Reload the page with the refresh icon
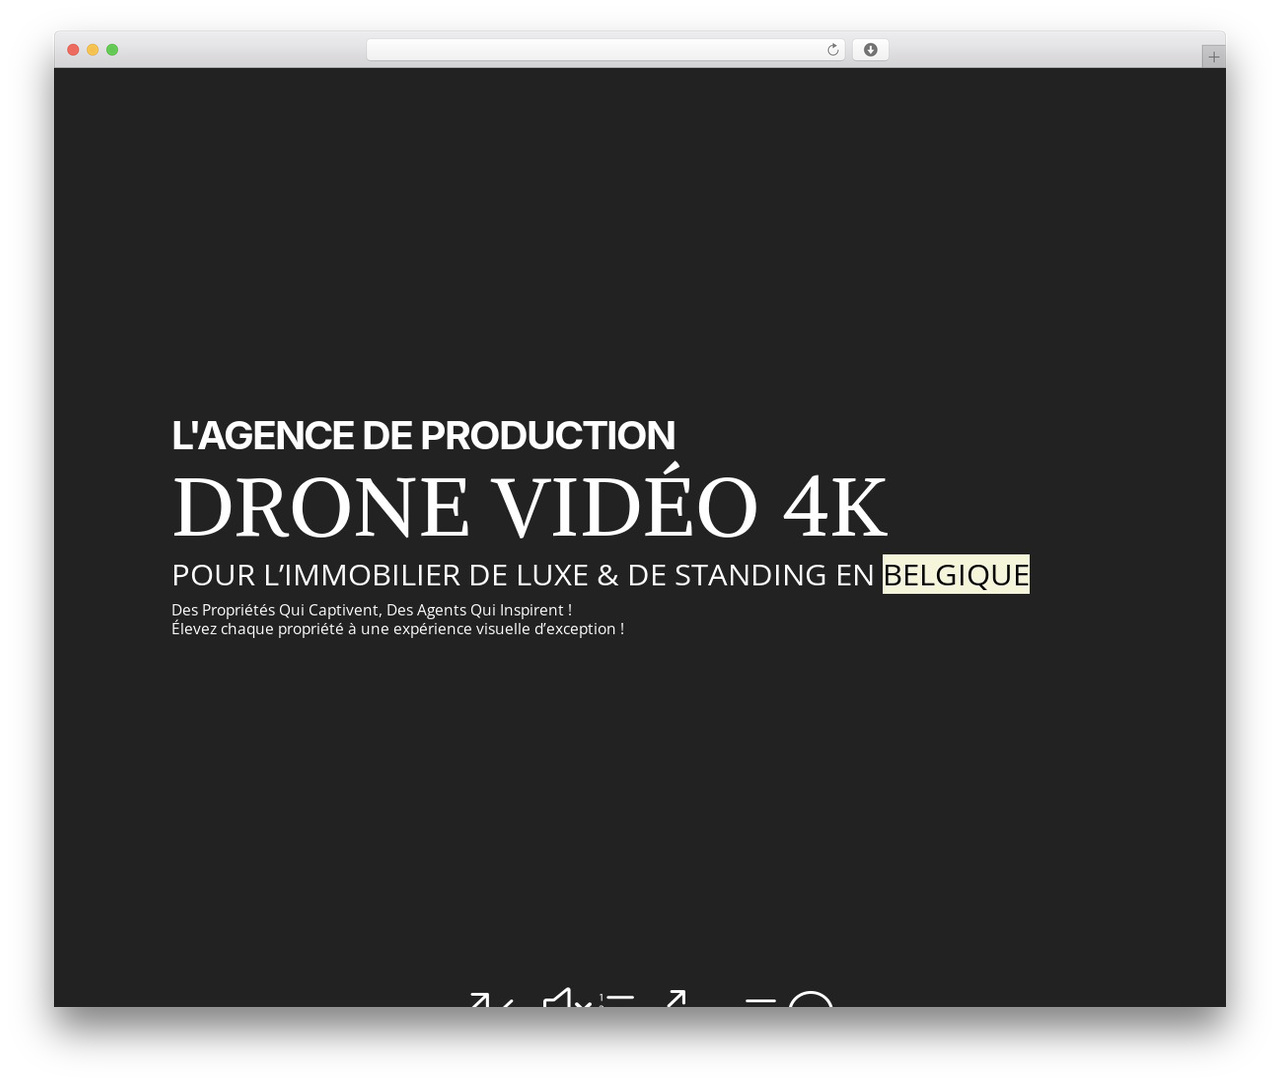Viewport: 1280px width, 1084px height. [x=832, y=50]
